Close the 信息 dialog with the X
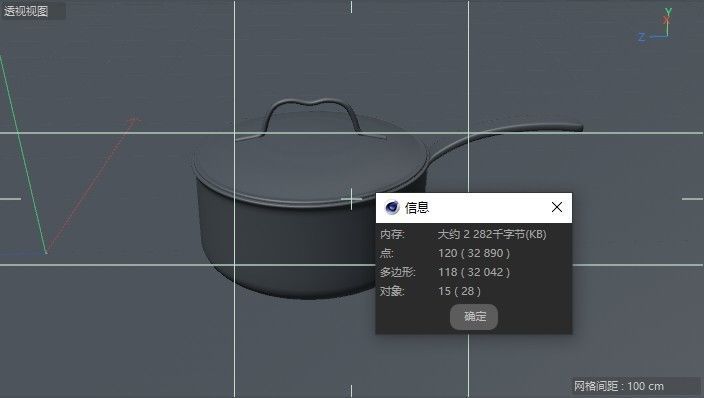Viewport: 704px width, 398px height. tap(557, 207)
